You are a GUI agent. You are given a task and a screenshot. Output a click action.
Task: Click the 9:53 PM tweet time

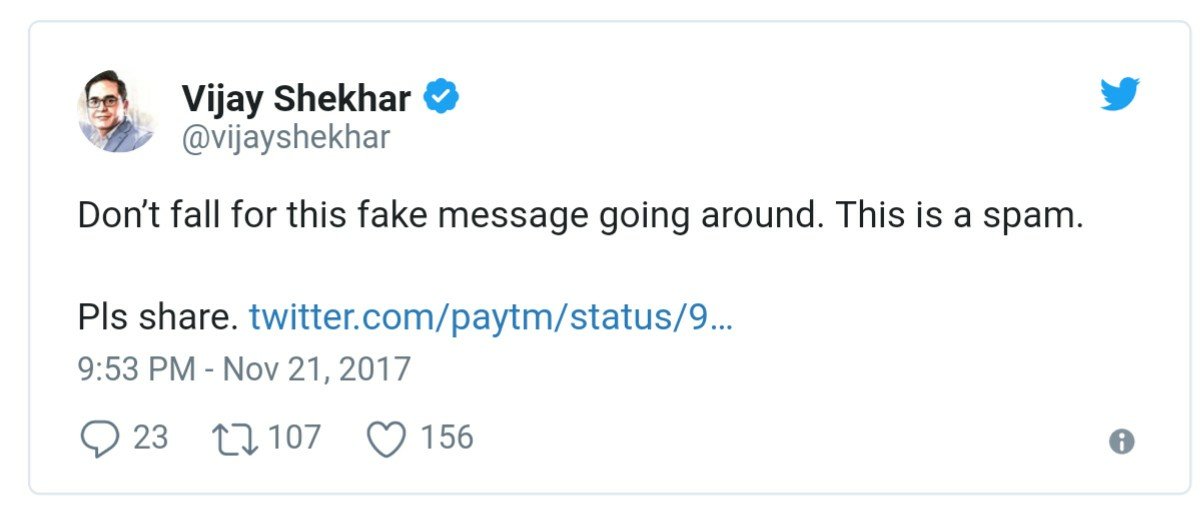point(137,369)
